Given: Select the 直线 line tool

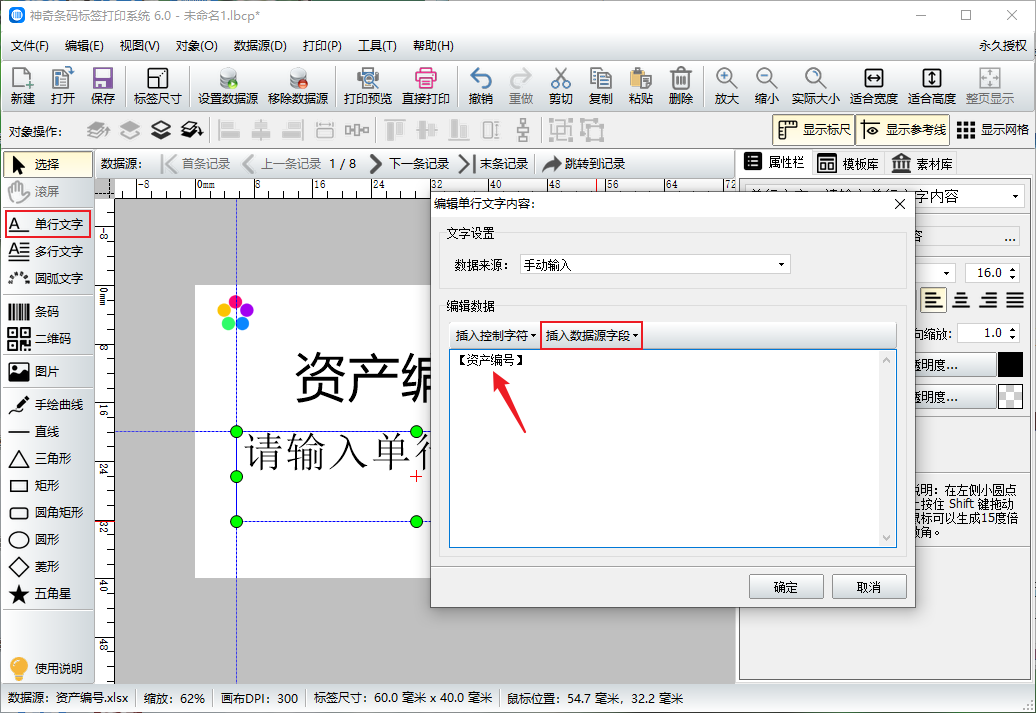Looking at the screenshot, I should tap(48, 432).
